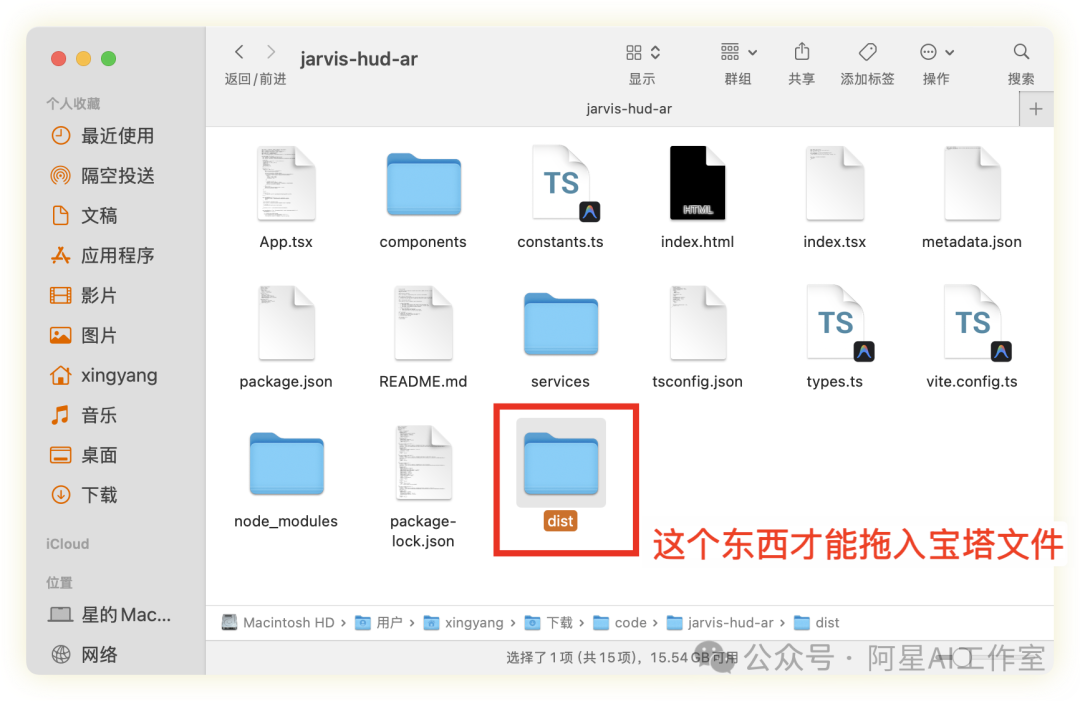
Task: Open 下载 in the sidebar
Action: pyautogui.click(x=85, y=495)
